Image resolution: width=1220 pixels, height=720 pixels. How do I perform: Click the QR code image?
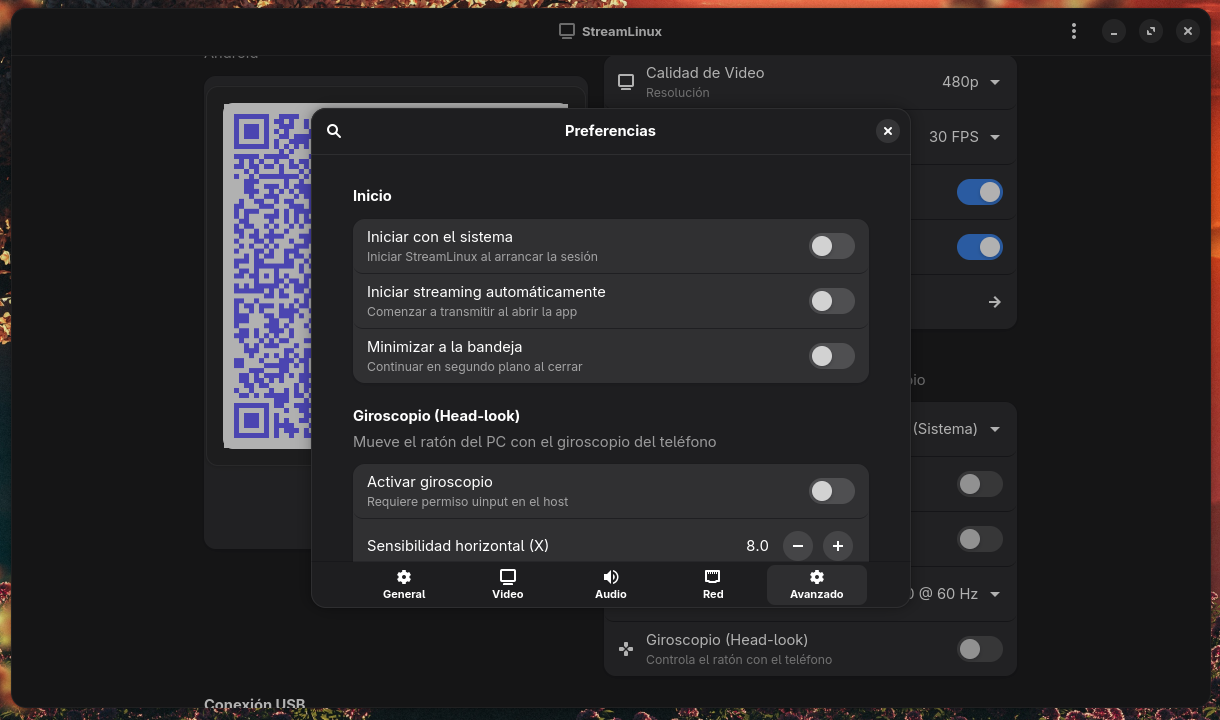[x=268, y=275]
